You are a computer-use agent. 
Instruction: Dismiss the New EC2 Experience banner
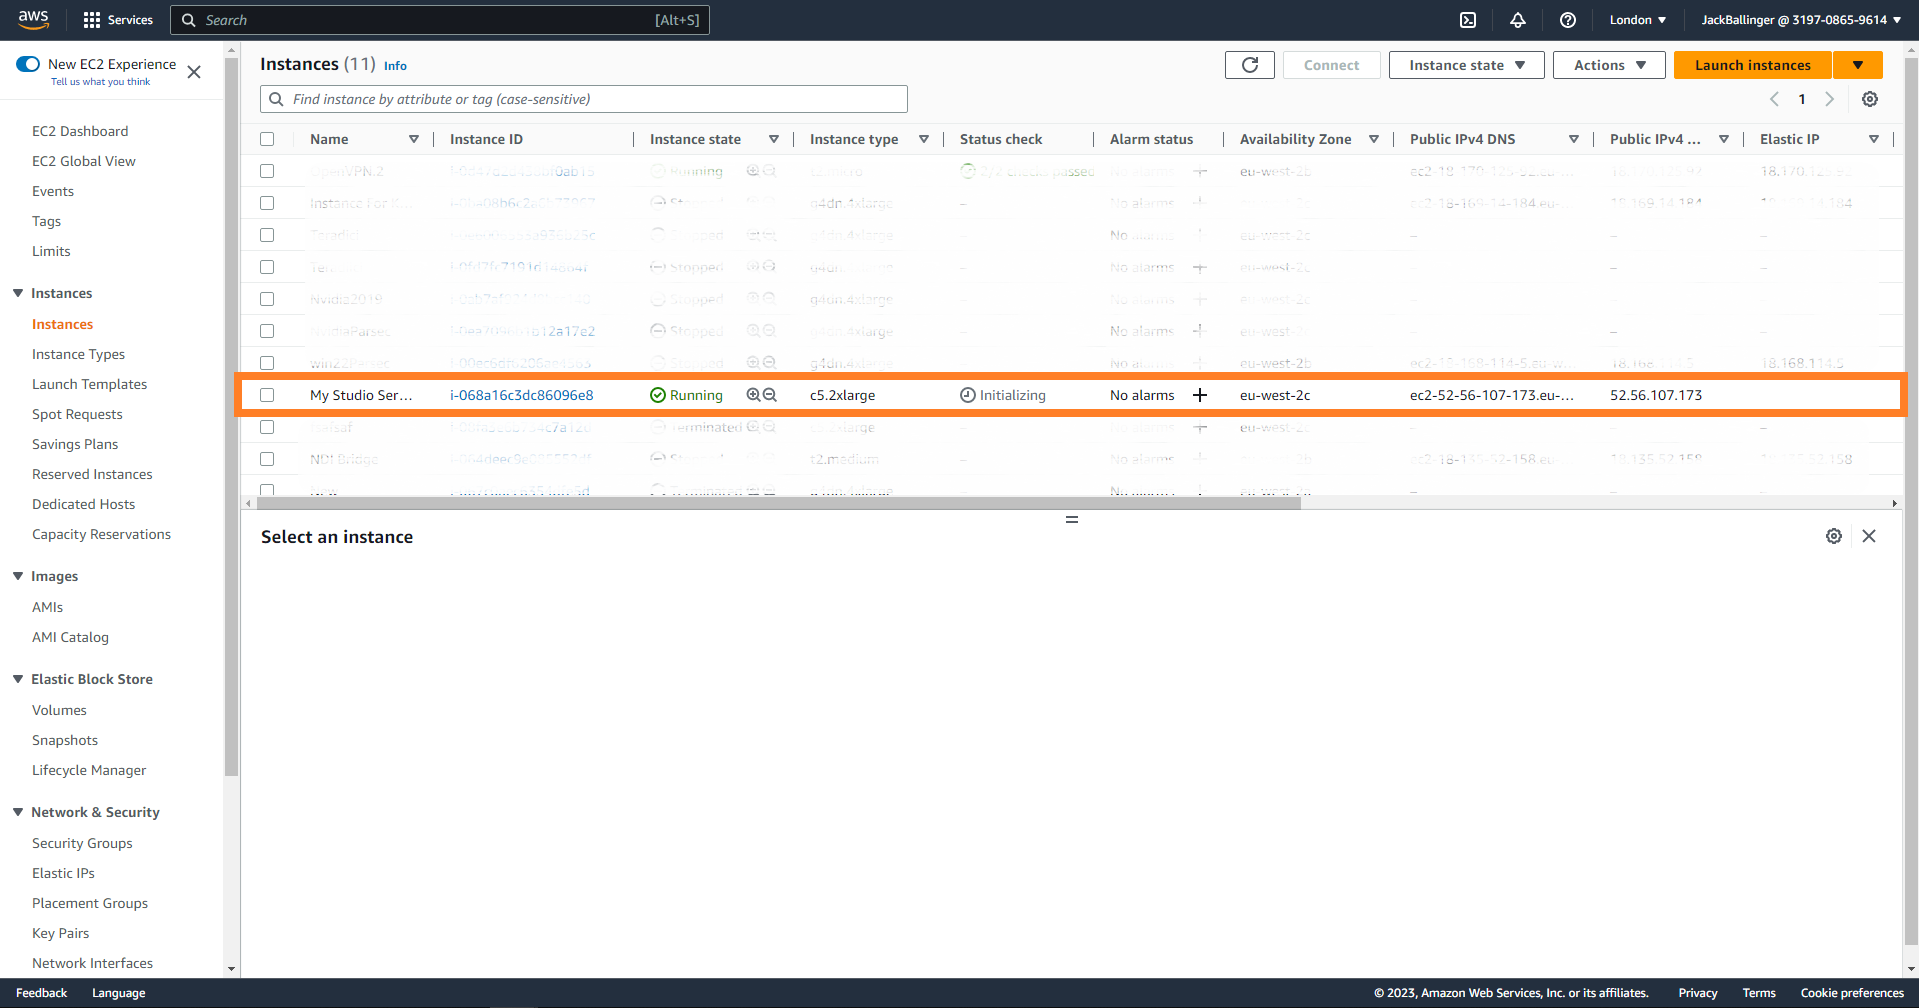194,72
